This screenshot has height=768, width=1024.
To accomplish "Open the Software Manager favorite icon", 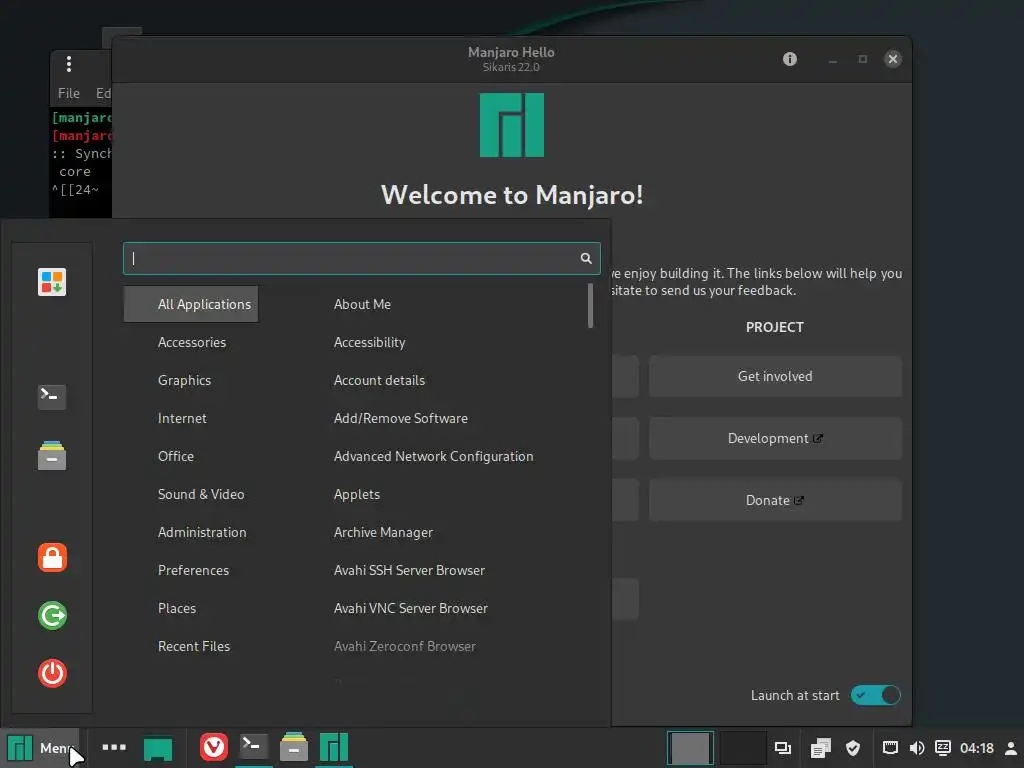I will pyautogui.click(x=52, y=282).
